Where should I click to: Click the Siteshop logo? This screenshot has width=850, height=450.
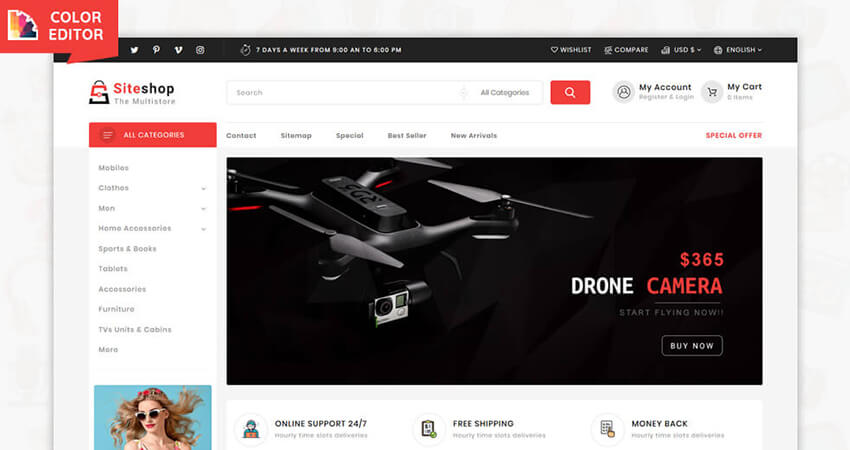point(131,92)
